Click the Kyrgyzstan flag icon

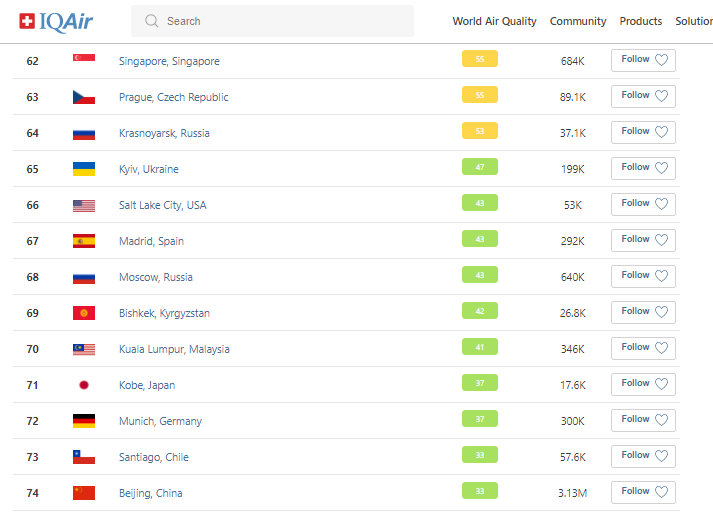click(x=84, y=313)
